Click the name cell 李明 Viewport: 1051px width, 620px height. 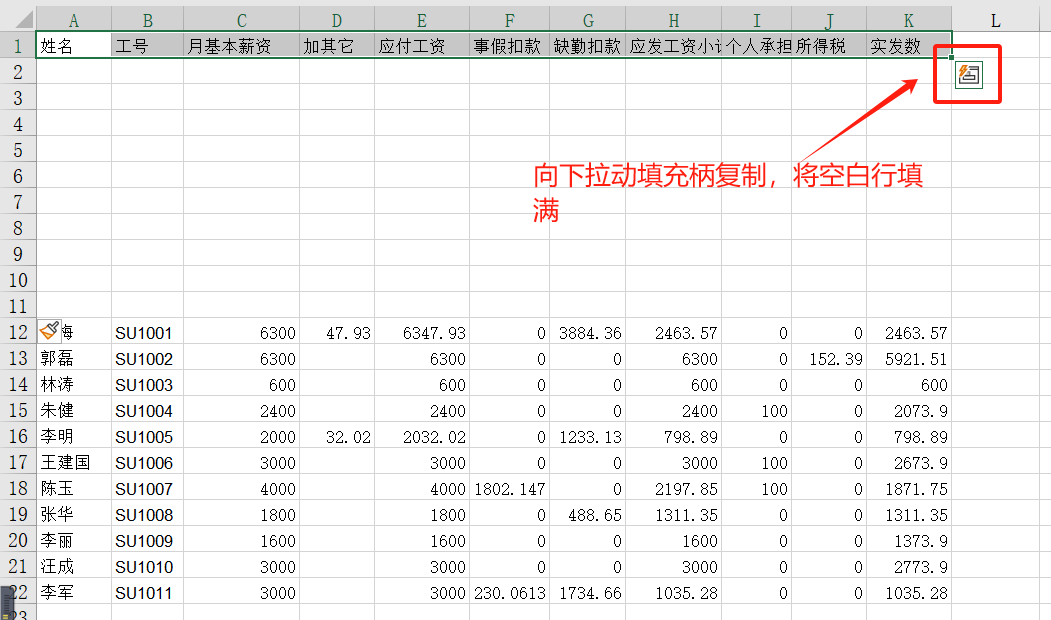(74, 436)
